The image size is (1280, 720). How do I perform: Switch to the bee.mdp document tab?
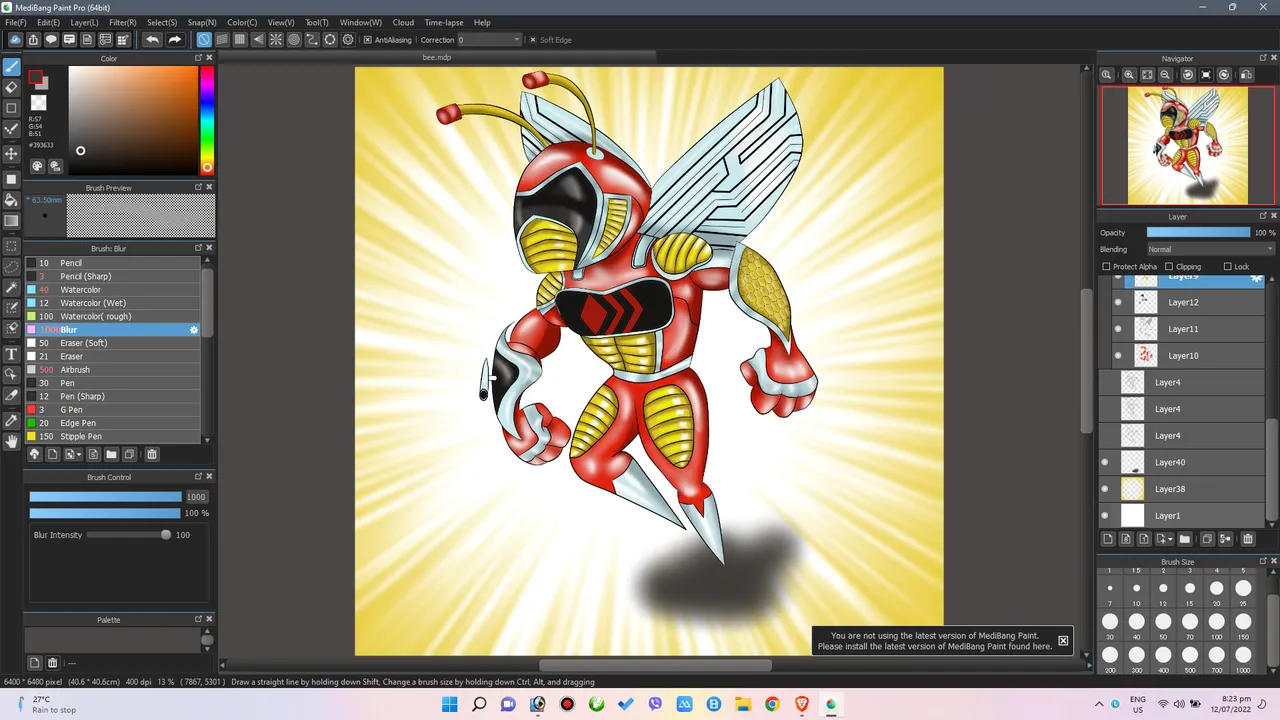[437, 58]
